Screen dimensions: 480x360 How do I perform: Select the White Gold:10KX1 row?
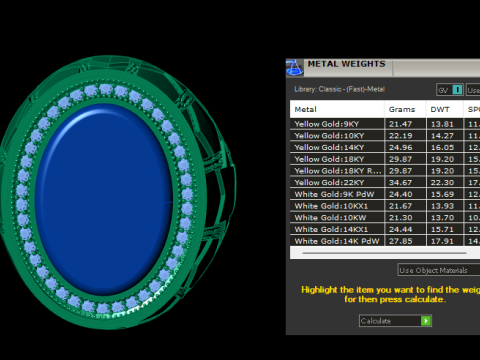point(385,206)
